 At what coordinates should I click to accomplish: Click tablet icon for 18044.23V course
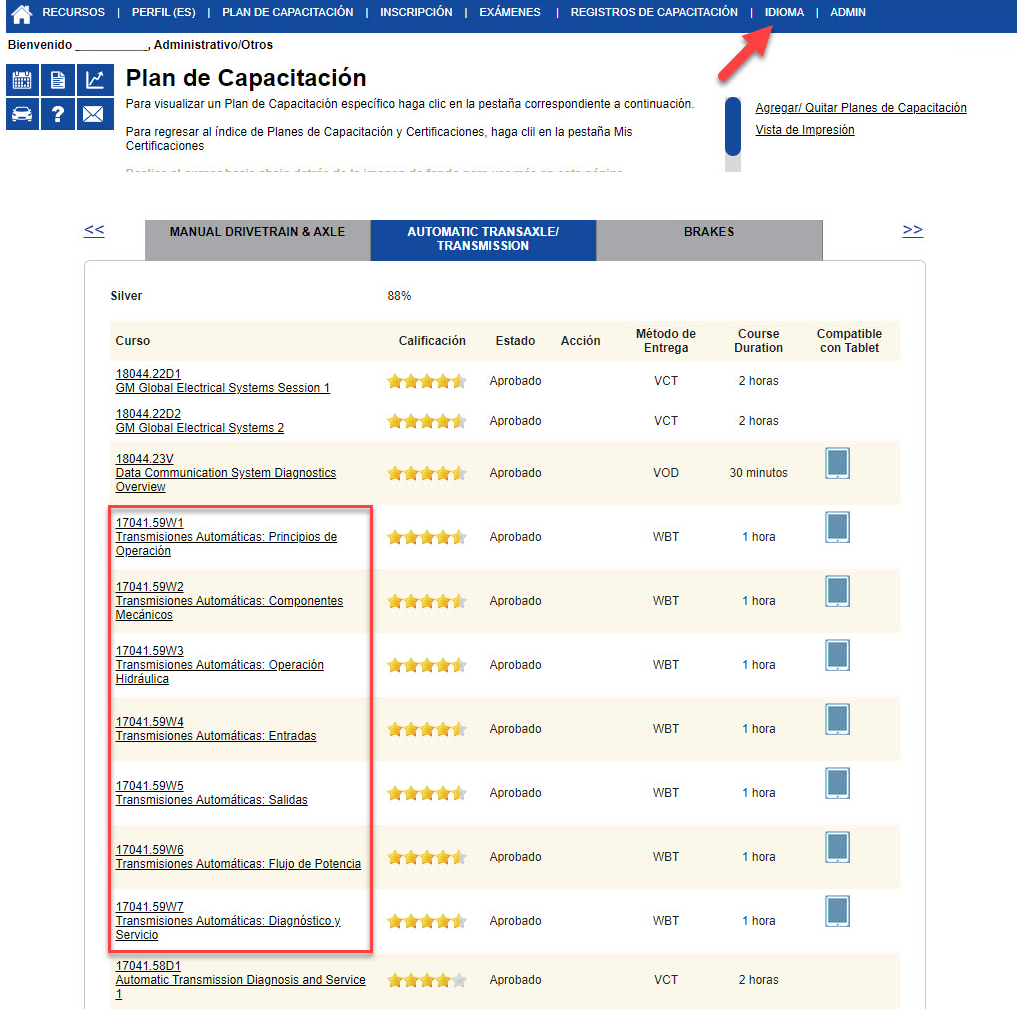click(x=837, y=464)
